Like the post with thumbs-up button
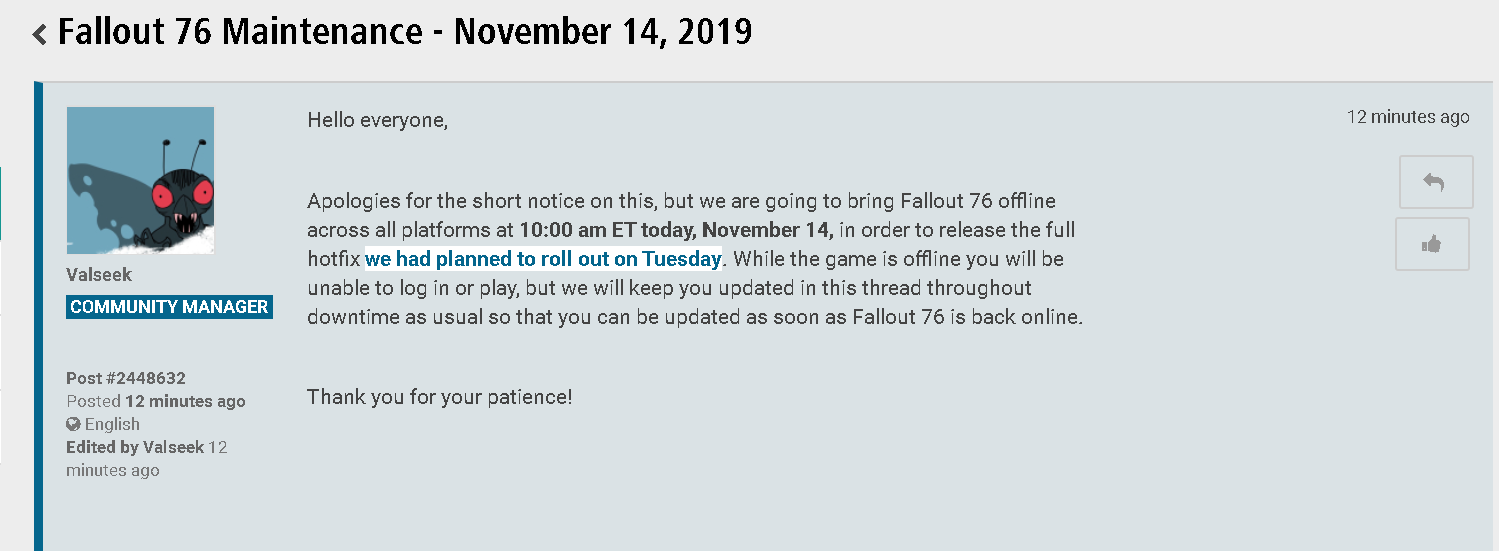 click(1432, 244)
